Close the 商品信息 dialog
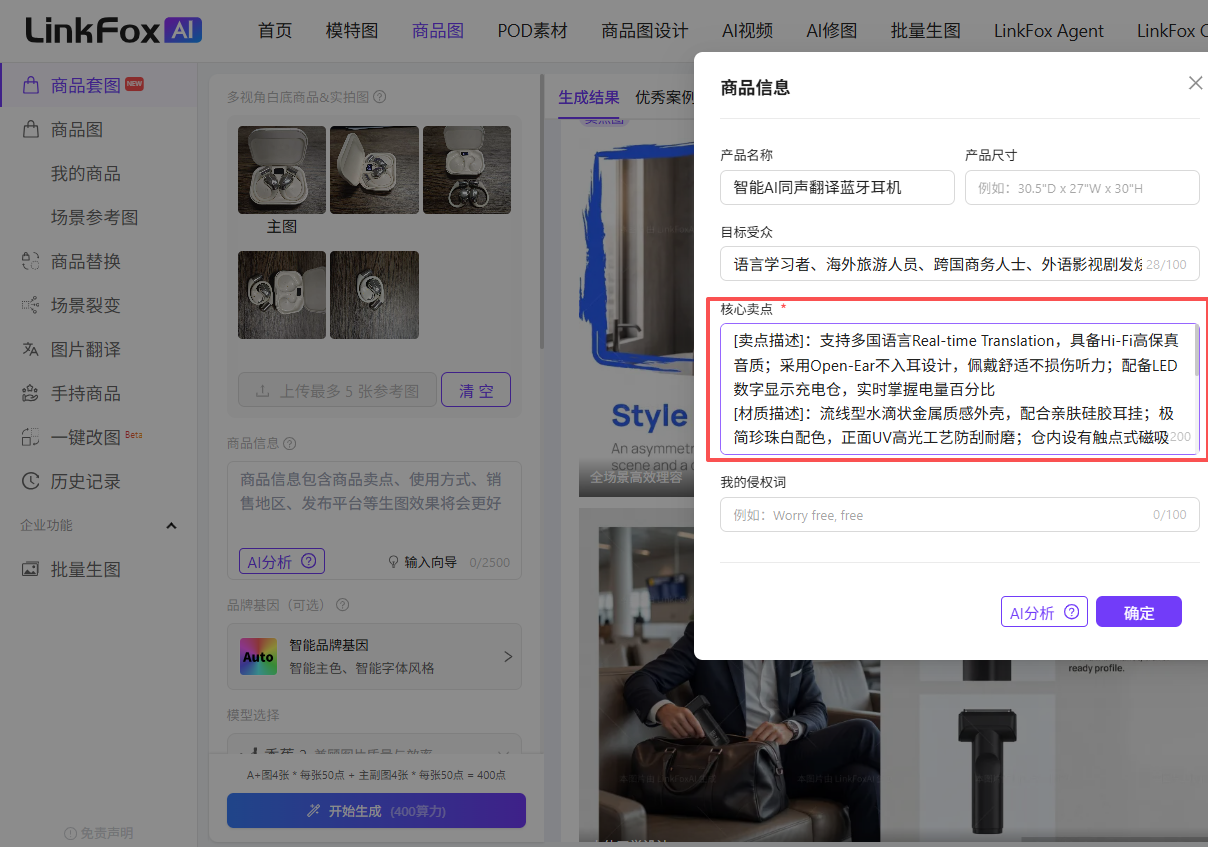The image size is (1208, 847). pyautogui.click(x=1195, y=83)
